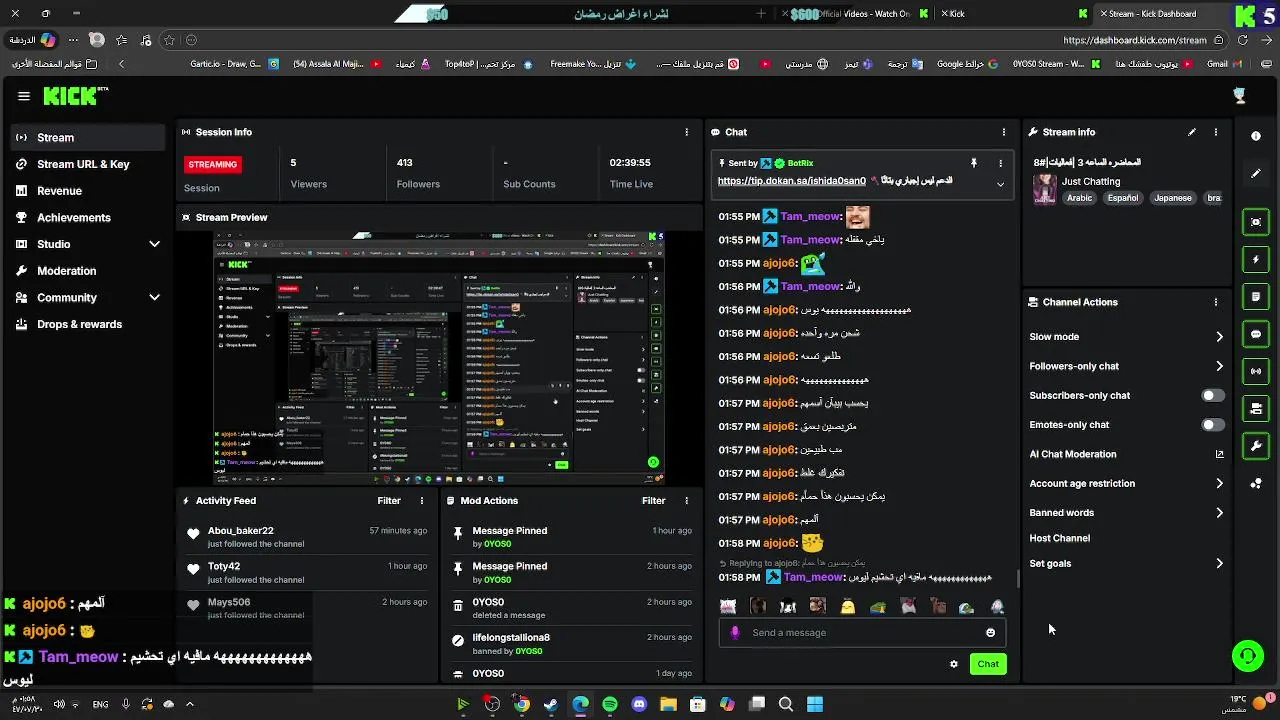
Task: Click the green headset support button
Action: tap(1248, 657)
